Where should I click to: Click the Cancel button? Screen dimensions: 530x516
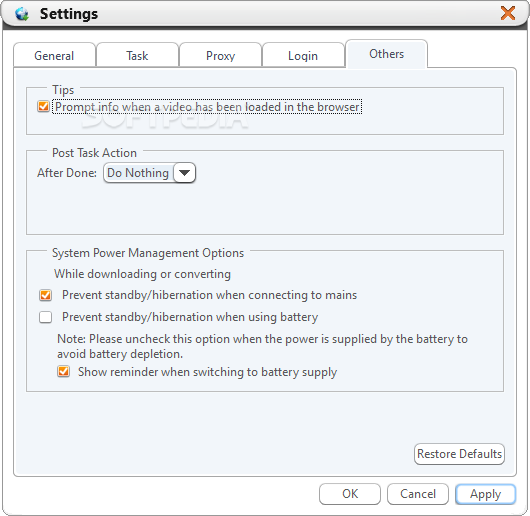[418, 494]
